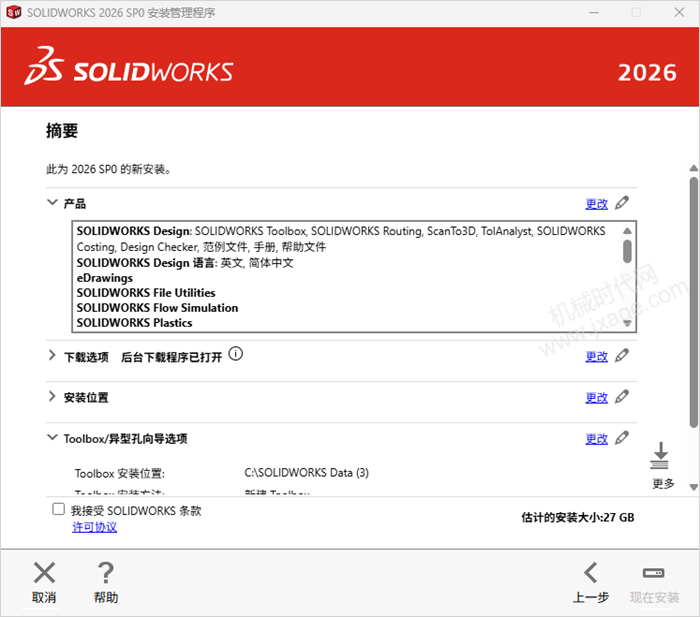Image resolution: width=700 pixels, height=617 pixels.
Task: Collapse the Toolbox/异型孔向导选项 section
Action: pyautogui.click(x=52, y=437)
